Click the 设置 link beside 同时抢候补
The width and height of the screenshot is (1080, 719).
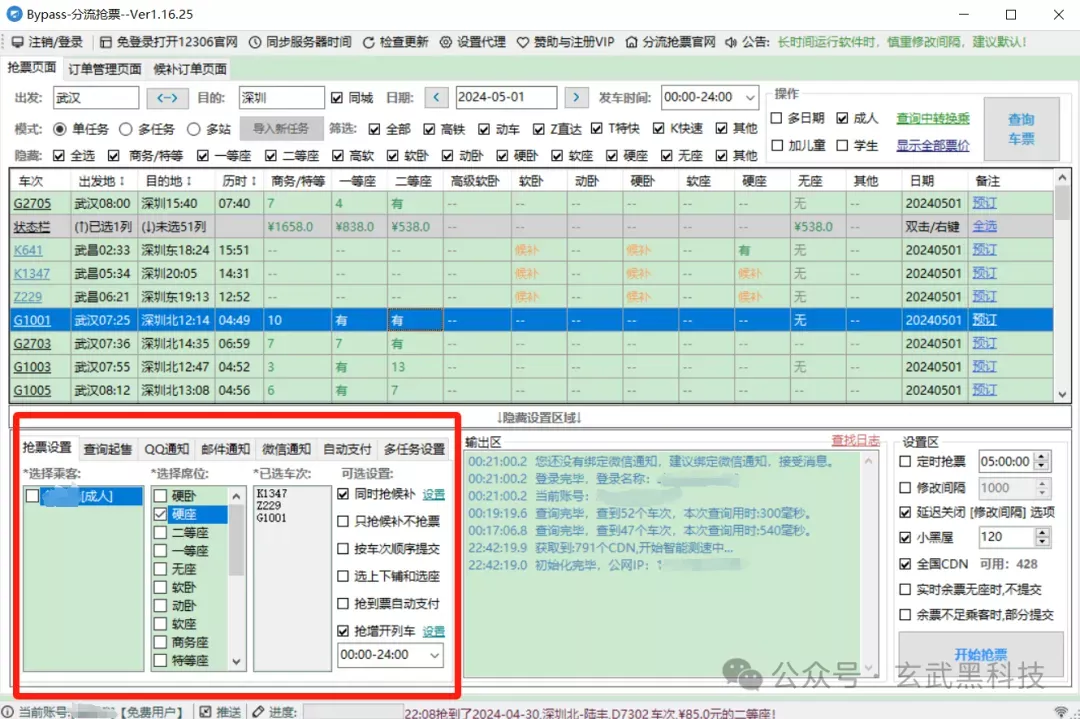click(x=433, y=494)
